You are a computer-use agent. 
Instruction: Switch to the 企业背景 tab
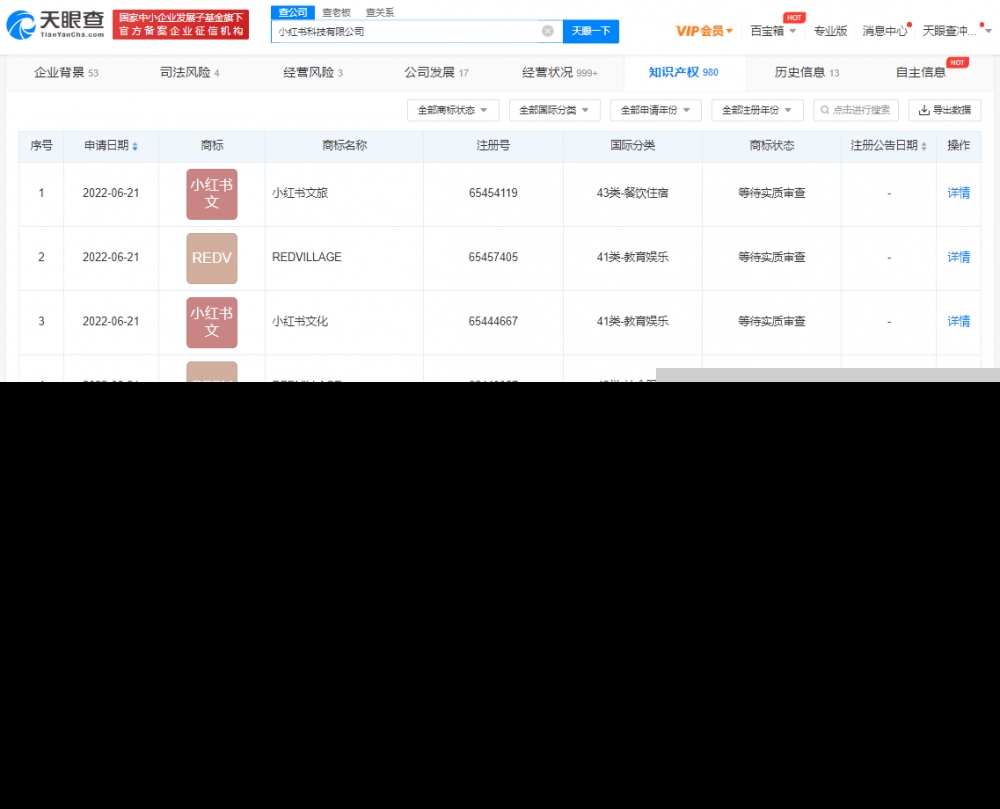tap(66, 73)
